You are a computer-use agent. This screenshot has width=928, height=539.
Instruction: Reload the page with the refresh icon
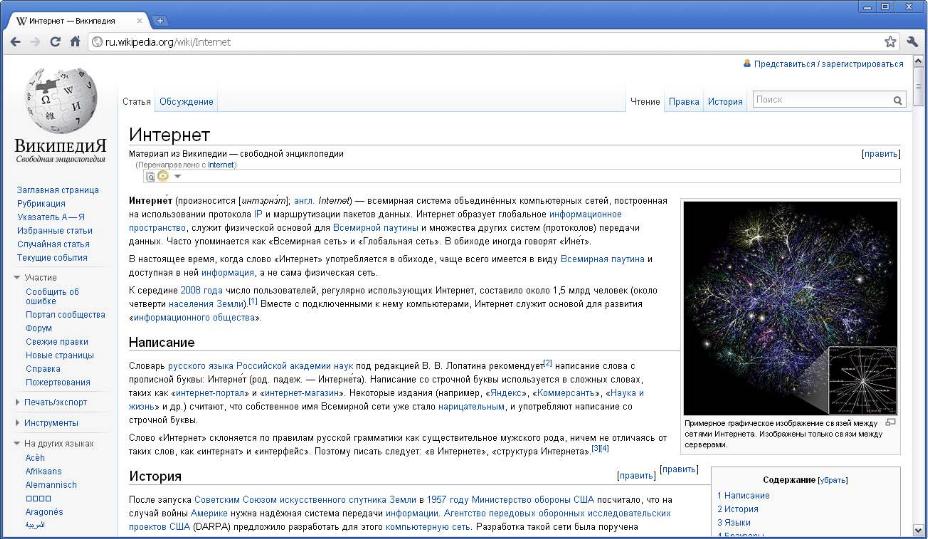click(x=55, y=42)
